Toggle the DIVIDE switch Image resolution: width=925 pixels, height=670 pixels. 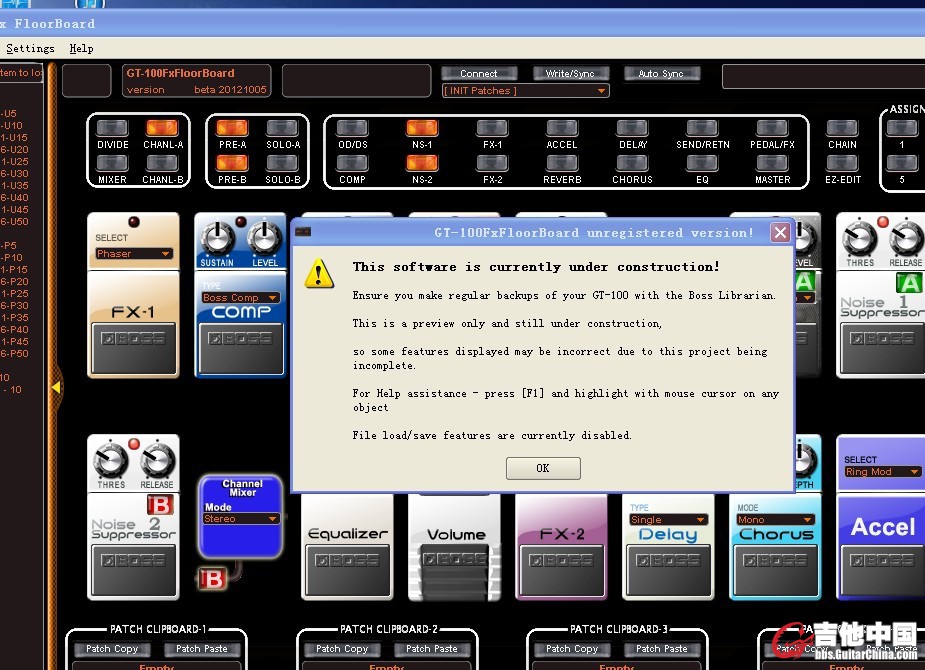pyautogui.click(x=112, y=128)
